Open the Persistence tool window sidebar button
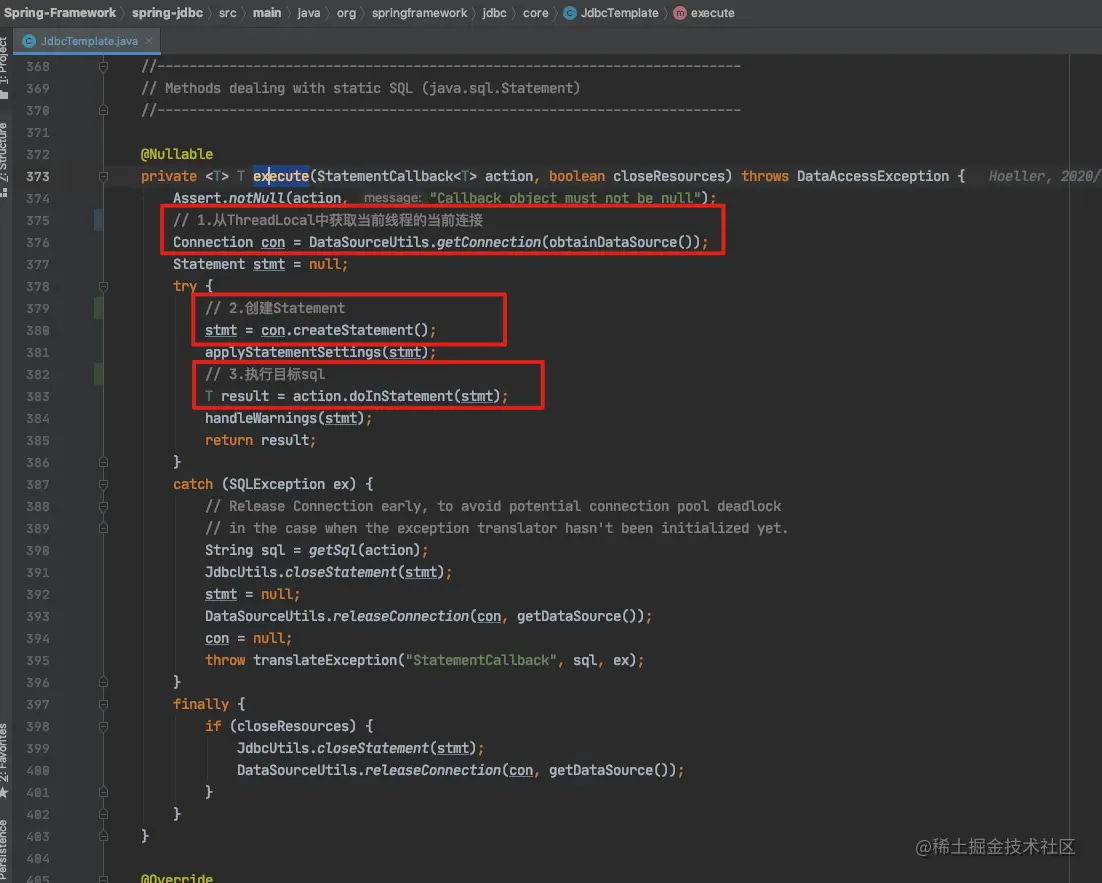This screenshot has width=1102, height=883. tap(5, 851)
